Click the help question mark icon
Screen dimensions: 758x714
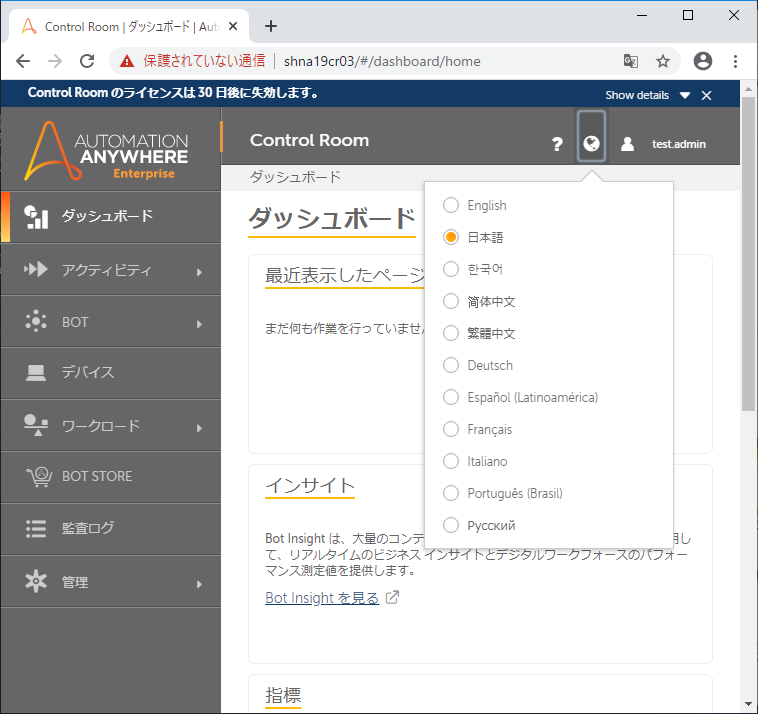pos(557,144)
